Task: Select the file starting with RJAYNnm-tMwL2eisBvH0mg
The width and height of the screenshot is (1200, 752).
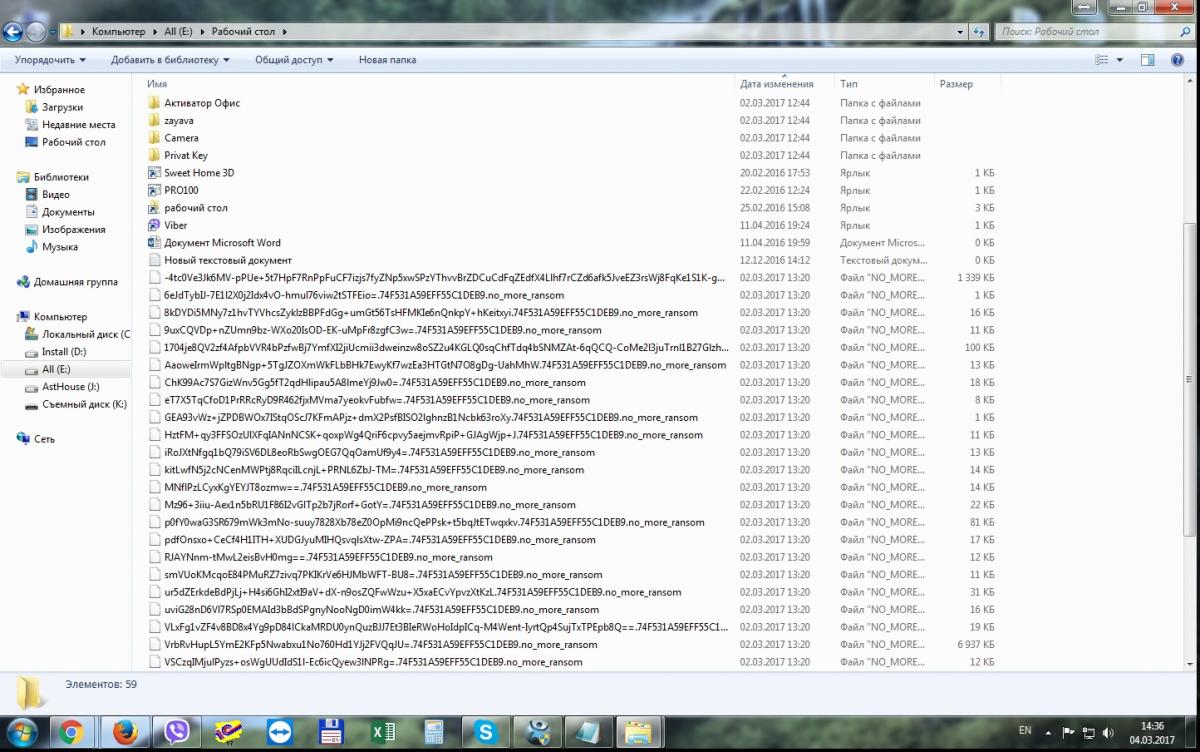Action: [x=328, y=557]
